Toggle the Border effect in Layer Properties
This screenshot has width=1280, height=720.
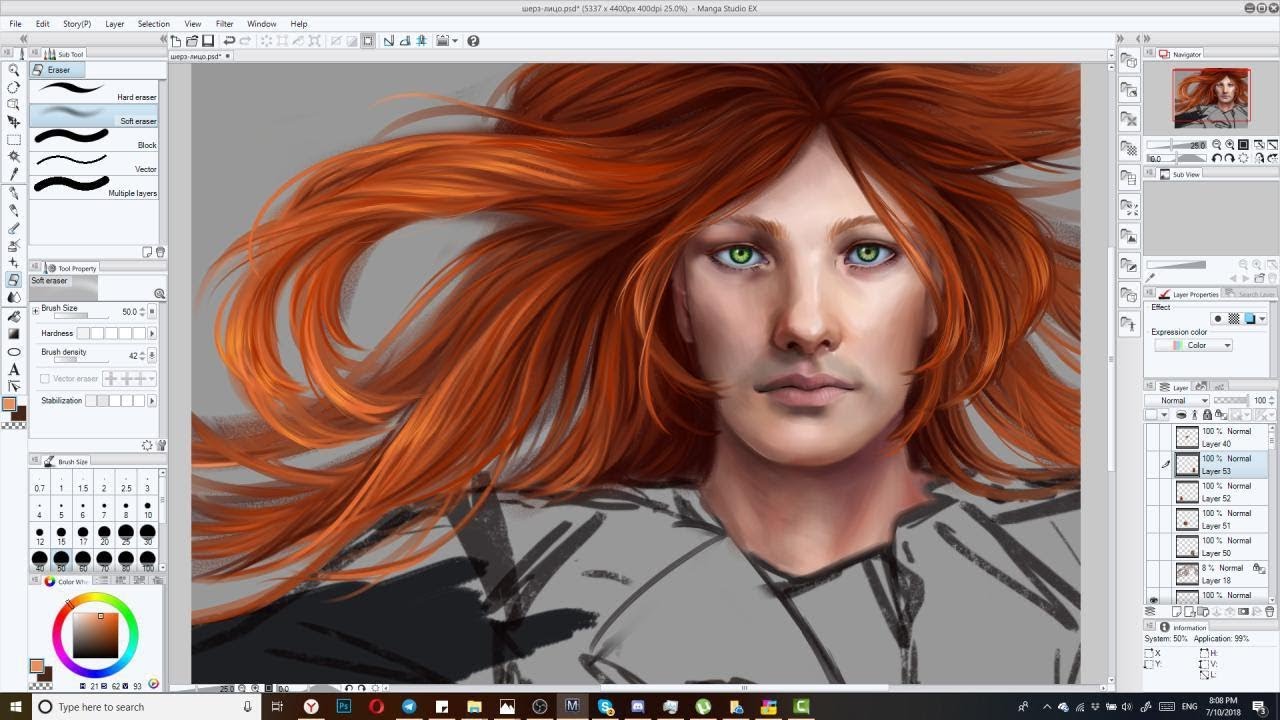(1217, 319)
